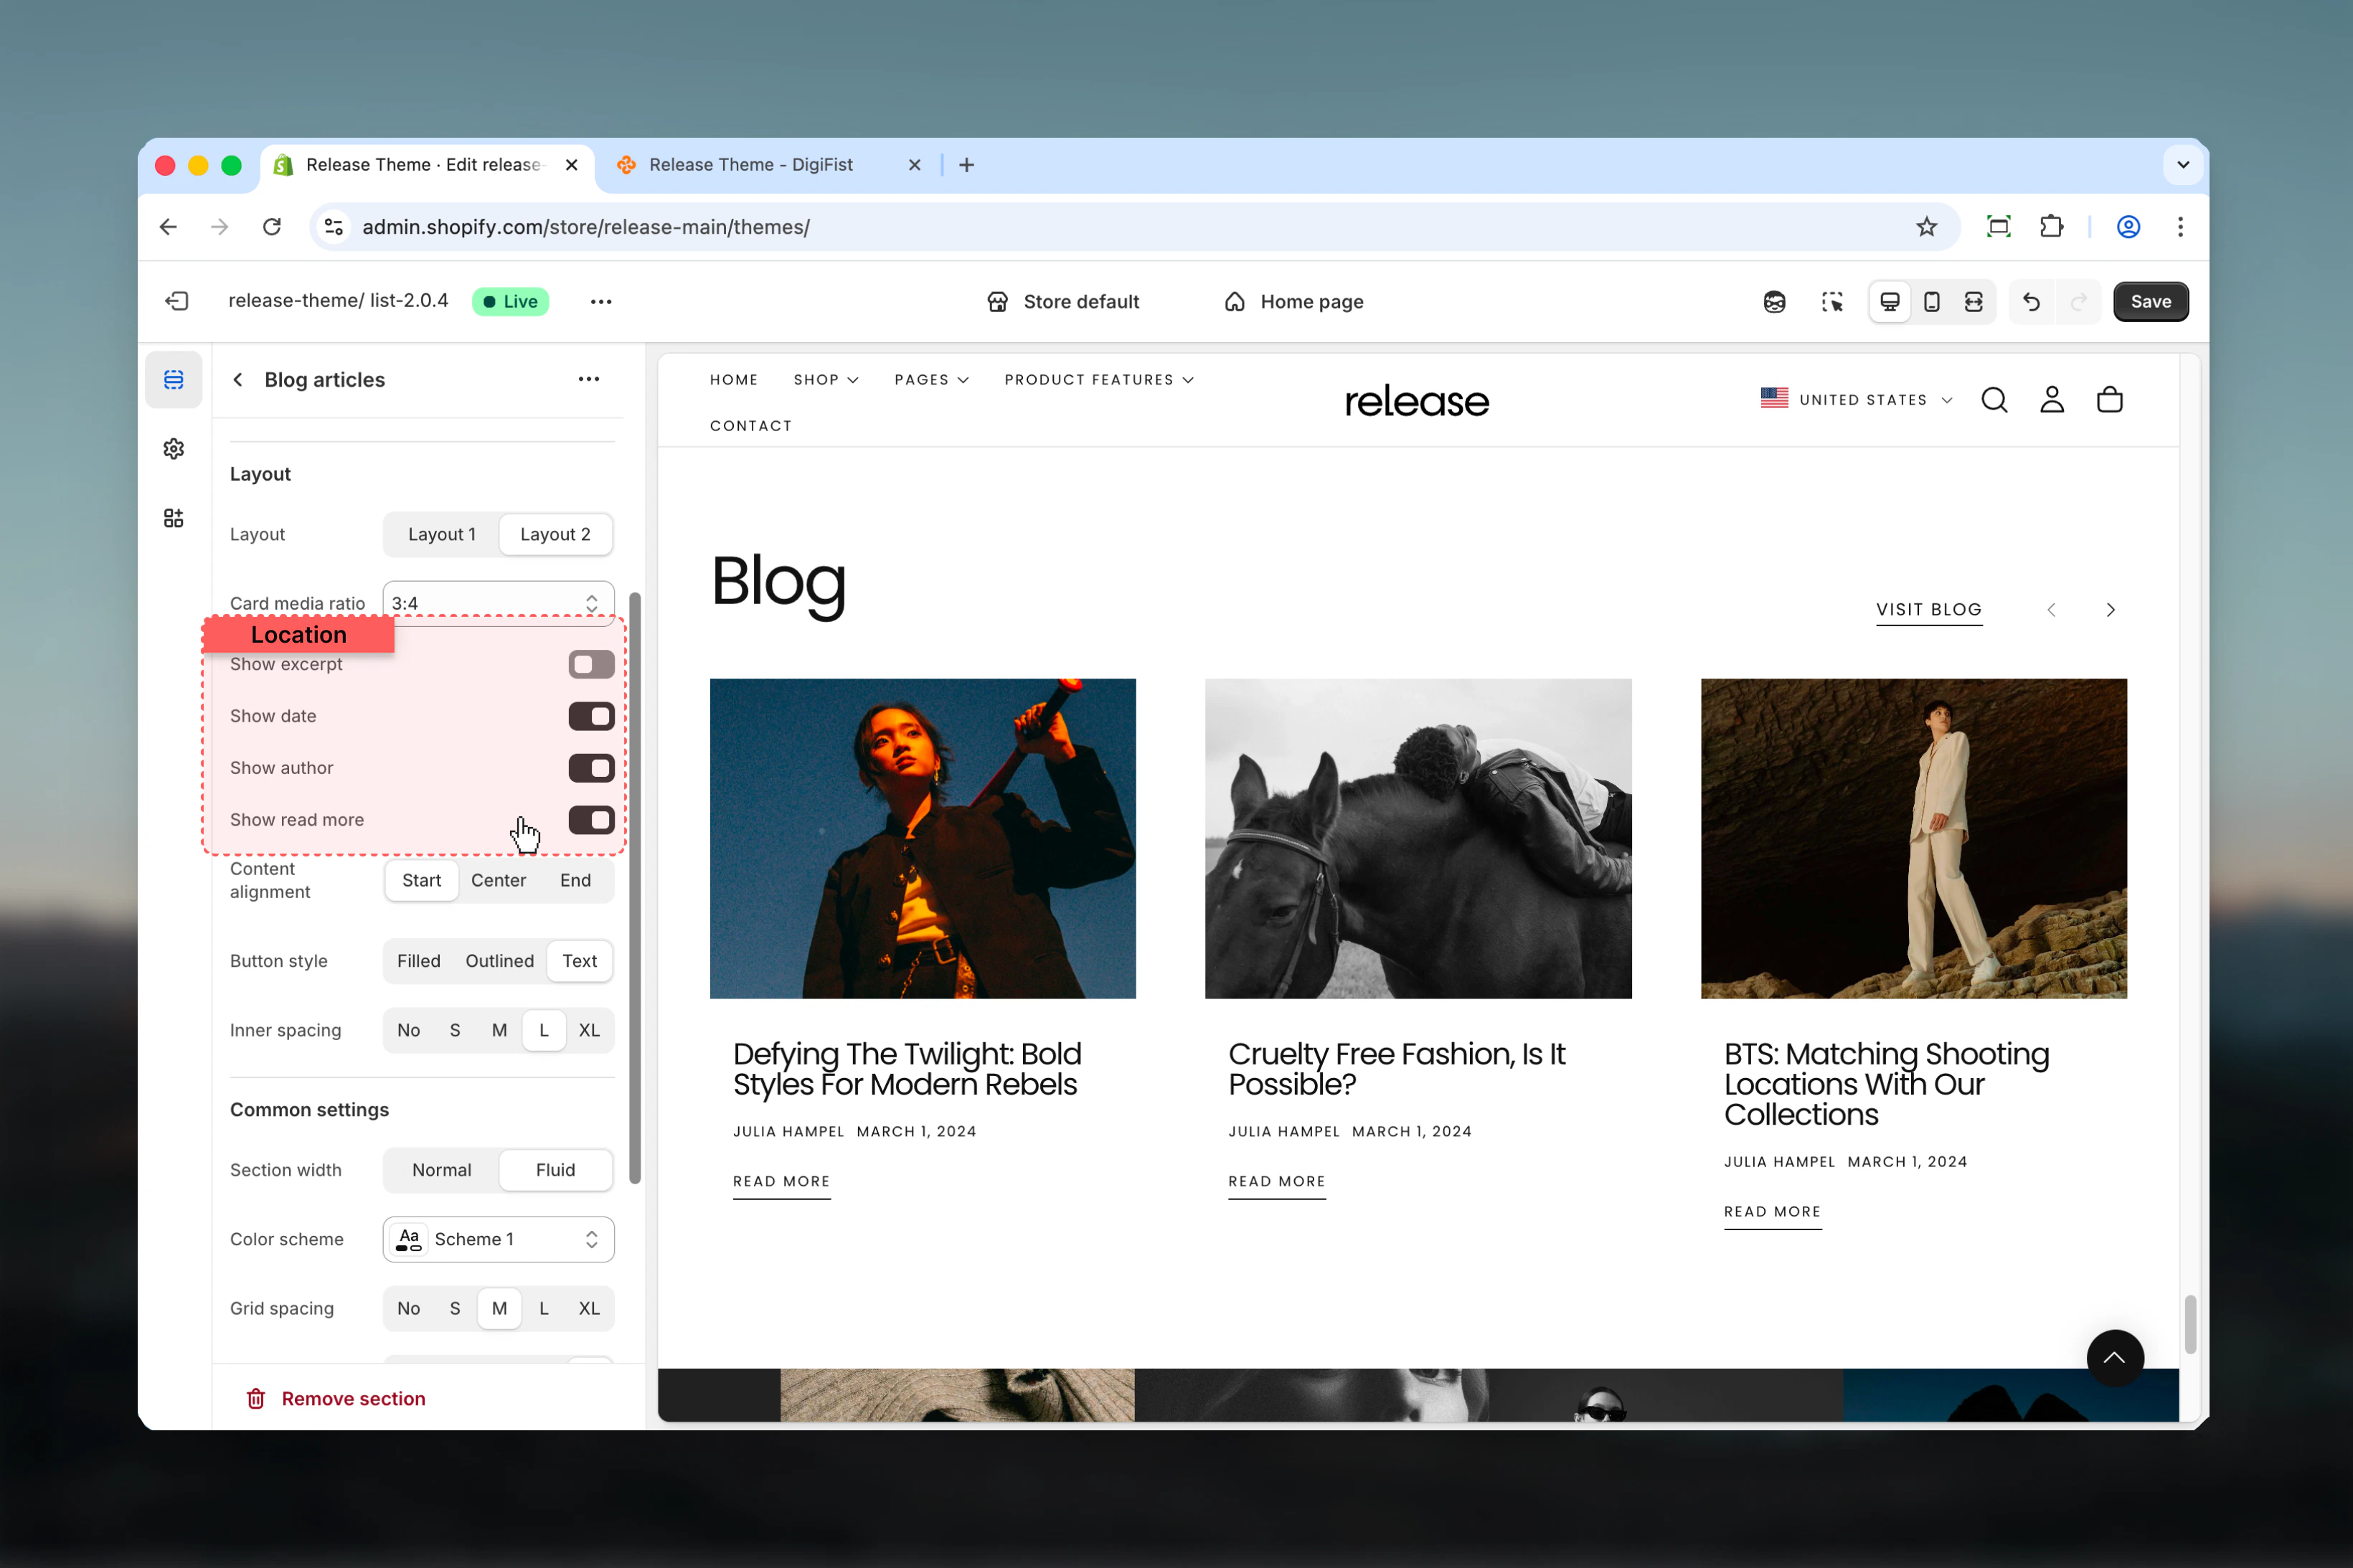Open the Chrome profile icon

(2129, 227)
